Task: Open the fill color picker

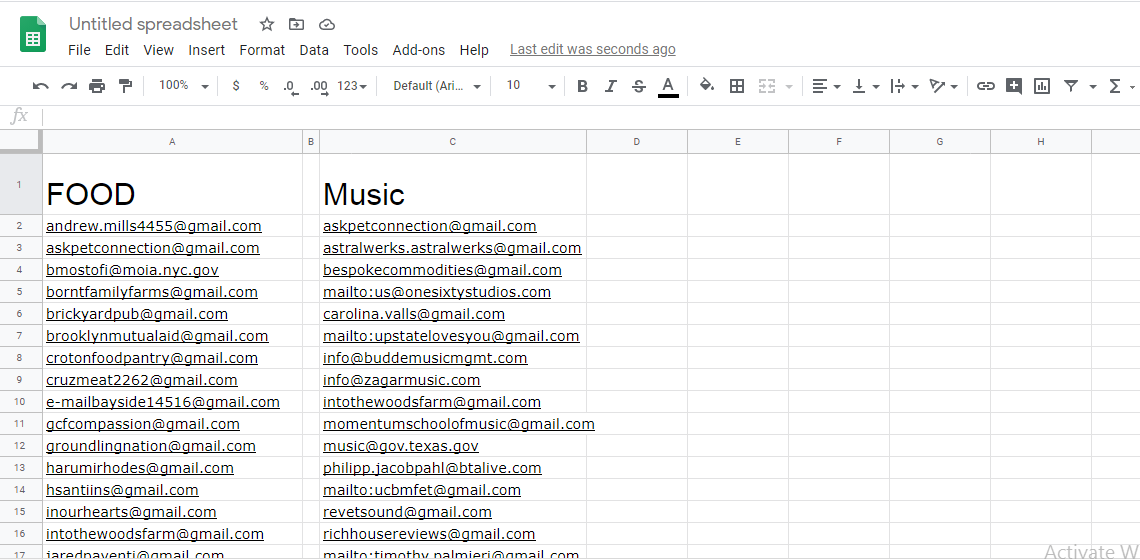Action: tap(707, 86)
